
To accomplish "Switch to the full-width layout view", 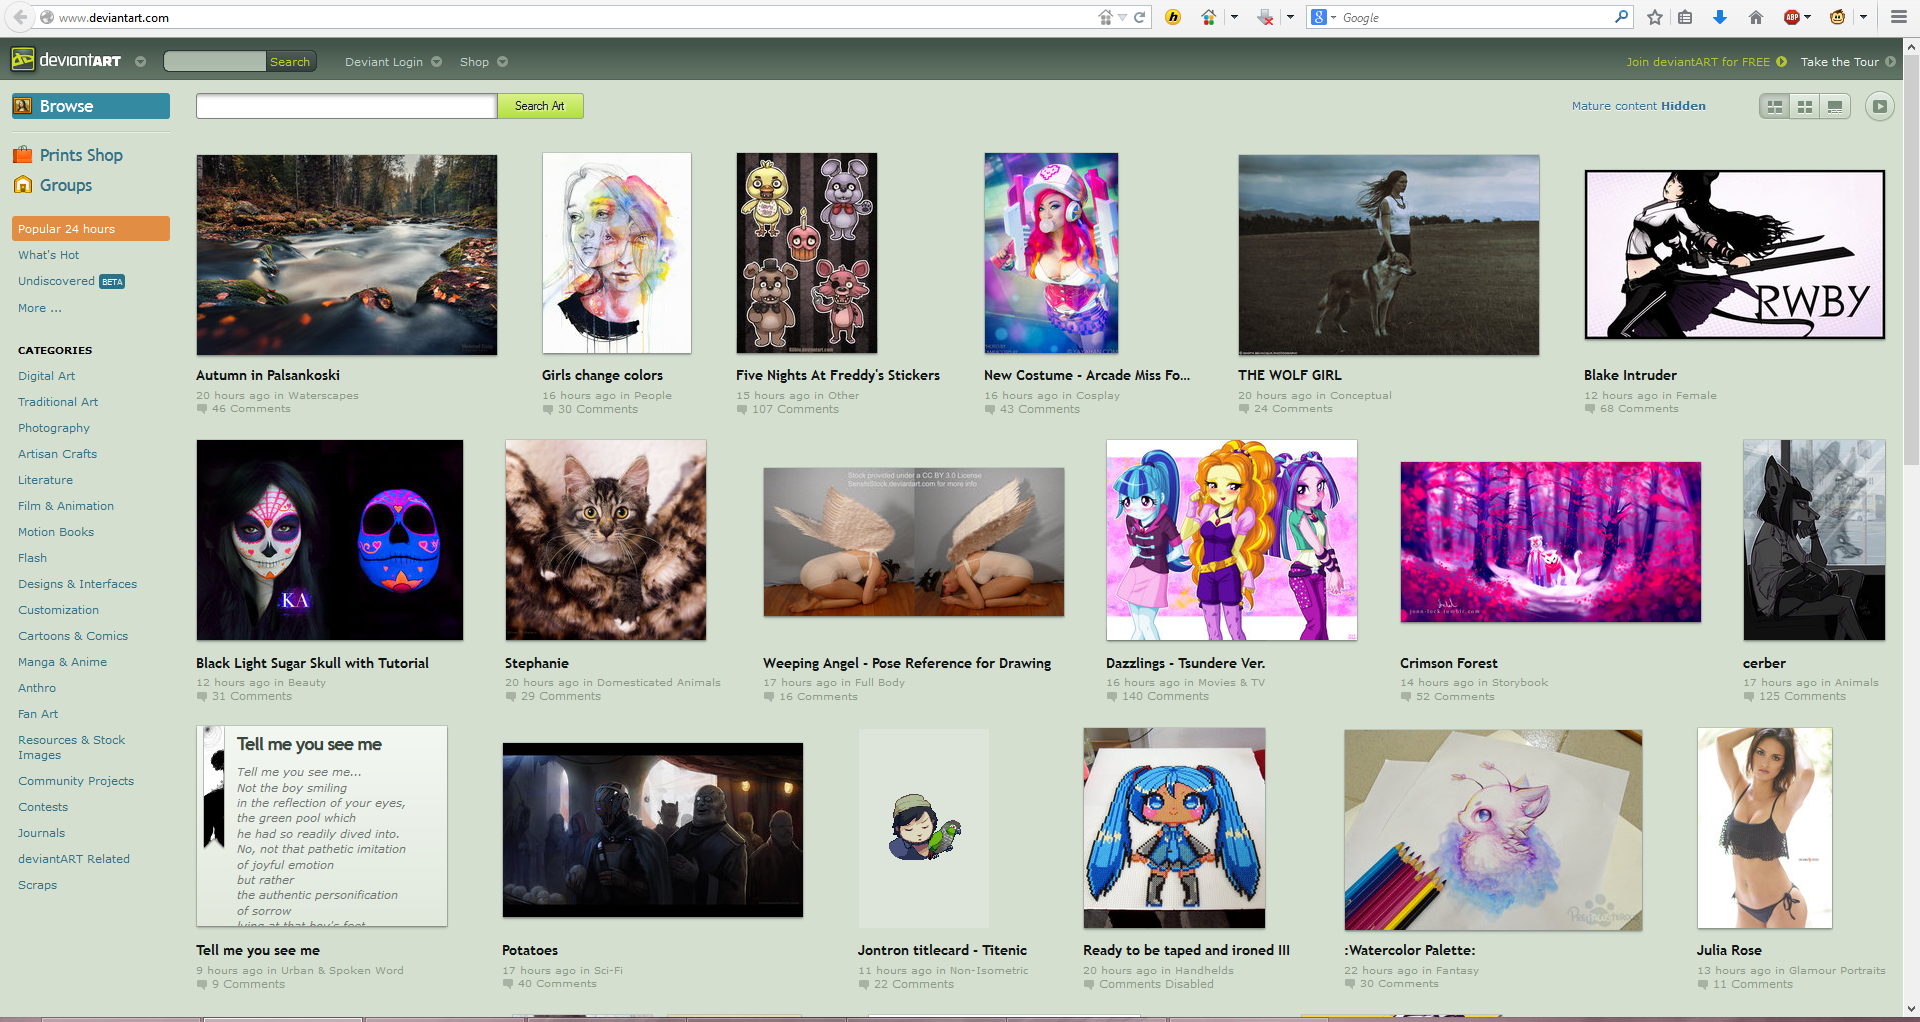I will tap(1835, 106).
